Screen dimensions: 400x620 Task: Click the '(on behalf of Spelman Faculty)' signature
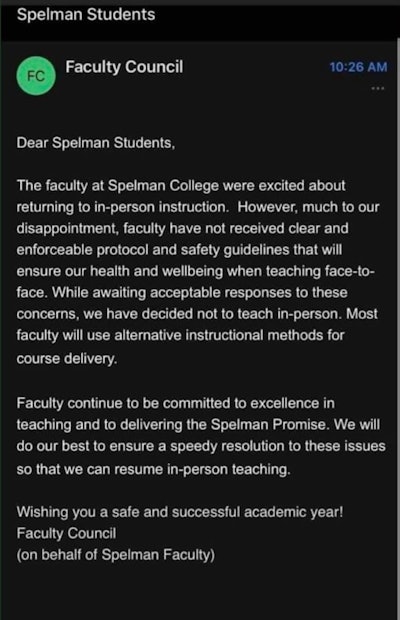click(115, 555)
